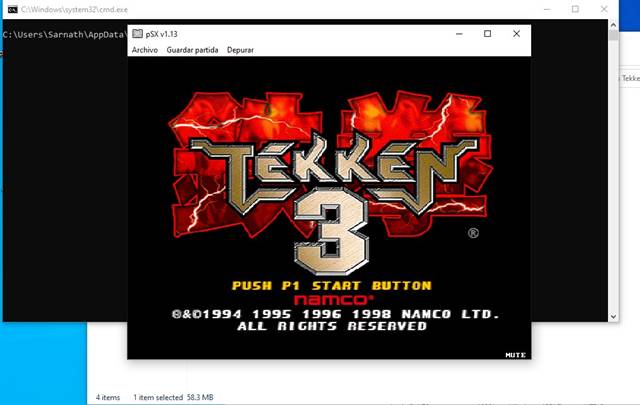Maximize the cmd.exe window
The image size is (640, 405).
pyautogui.click(x=575, y=9)
